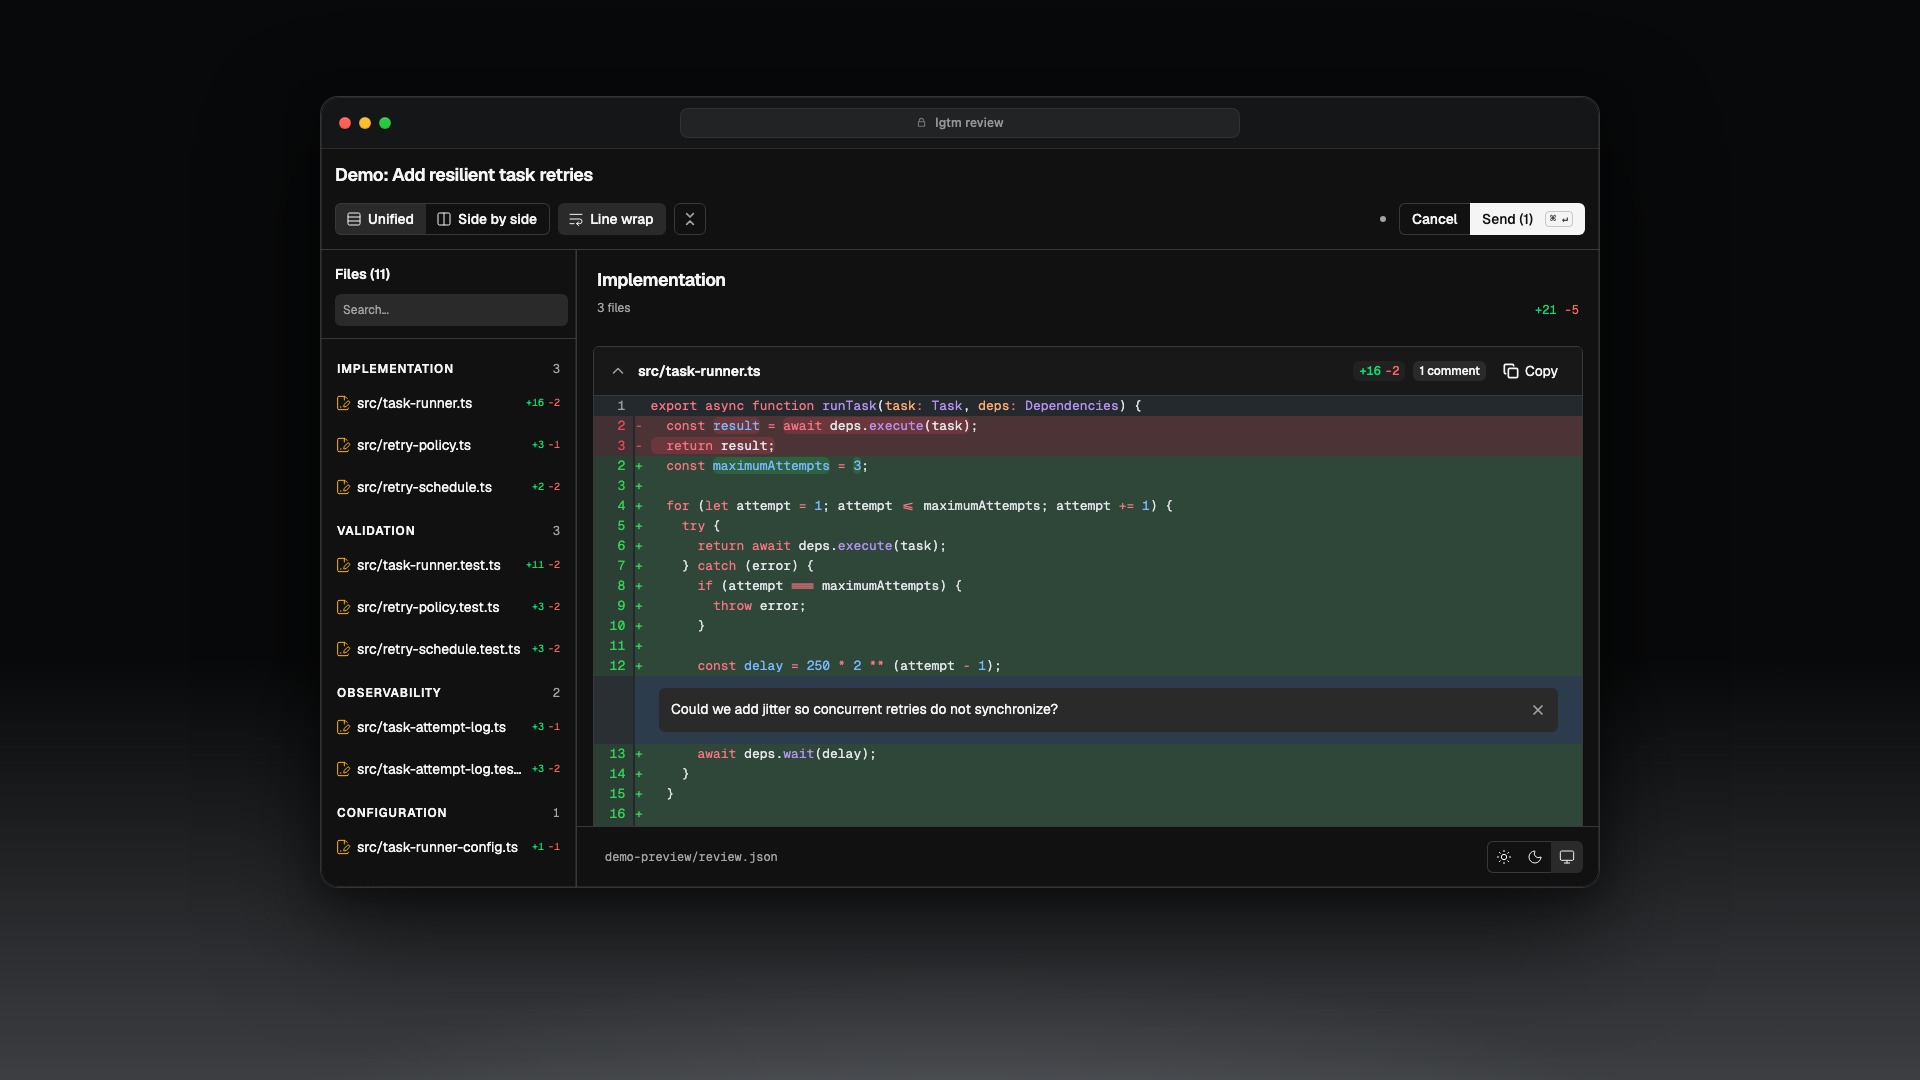This screenshot has width=1920, height=1080.
Task: Toggle Line wrap option
Action: tap(611, 219)
